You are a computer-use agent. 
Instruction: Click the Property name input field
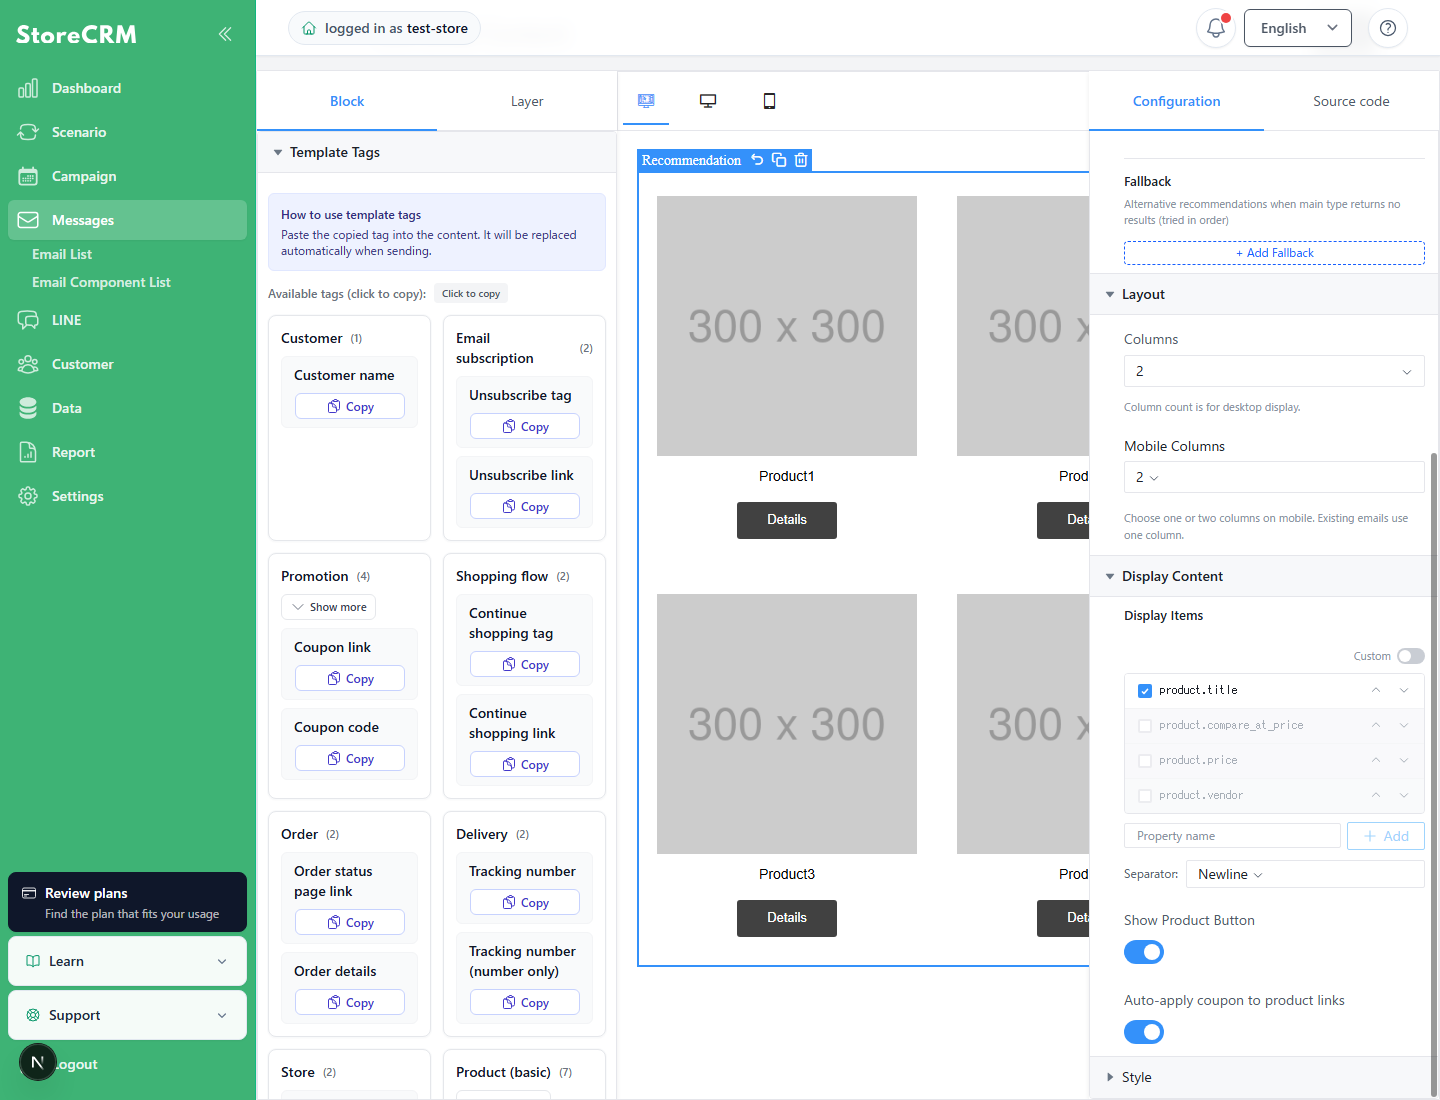tap(1232, 836)
